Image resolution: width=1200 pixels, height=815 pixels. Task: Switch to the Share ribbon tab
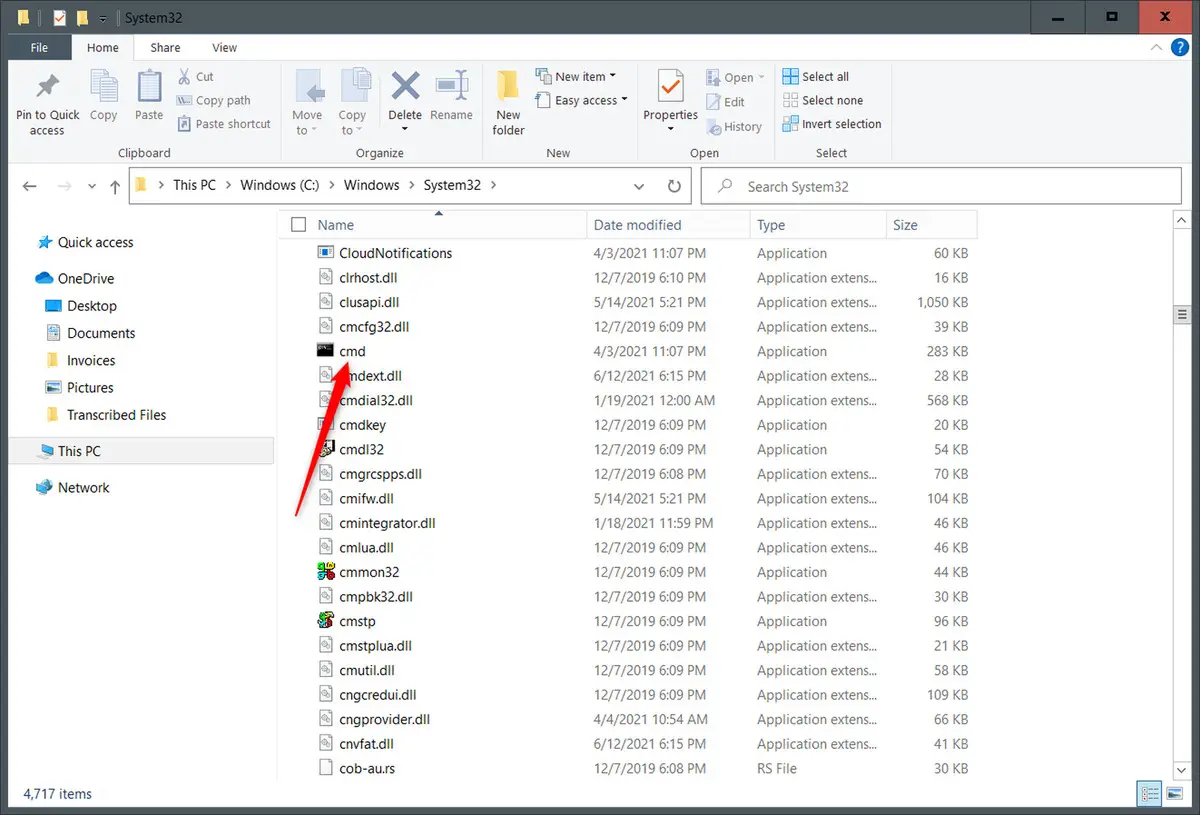tap(165, 47)
